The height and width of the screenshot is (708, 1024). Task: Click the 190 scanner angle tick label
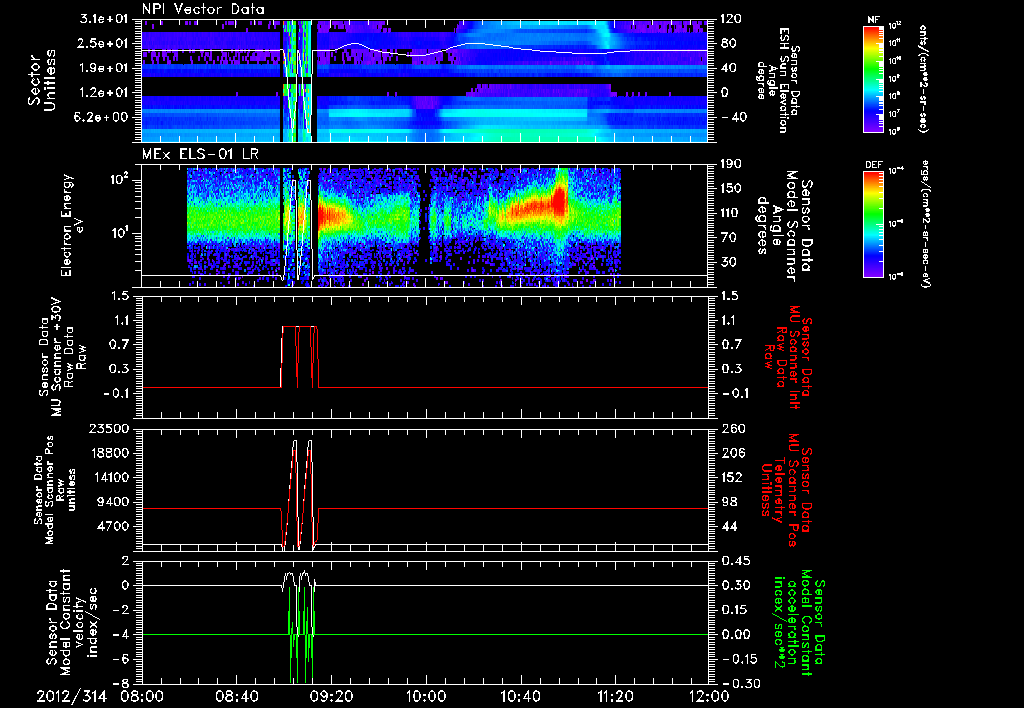[731, 164]
